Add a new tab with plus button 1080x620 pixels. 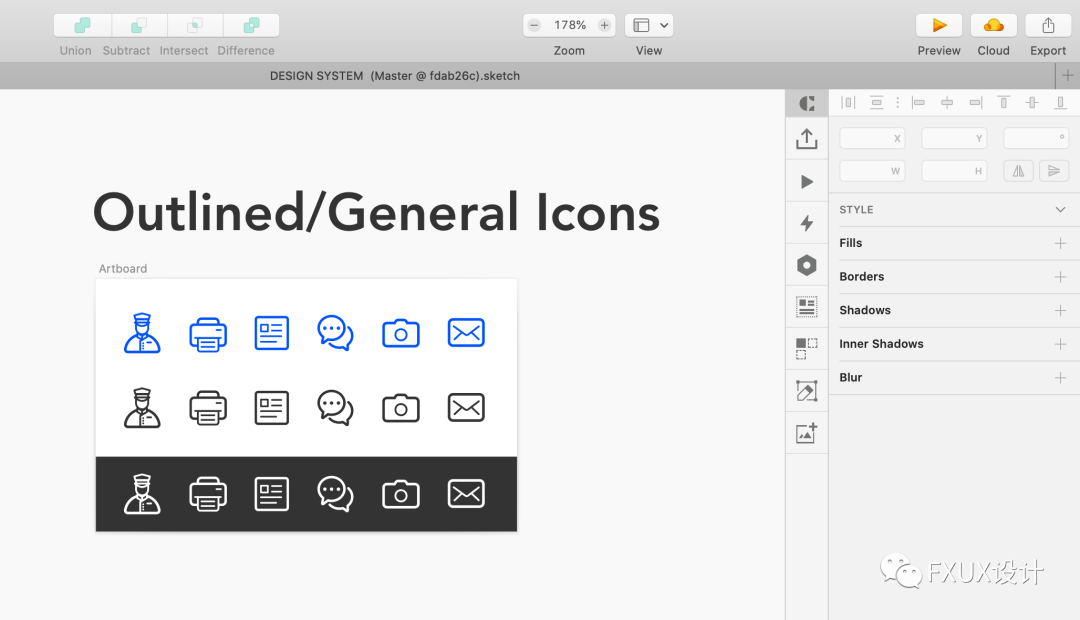pyautogui.click(x=1068, y=75)
